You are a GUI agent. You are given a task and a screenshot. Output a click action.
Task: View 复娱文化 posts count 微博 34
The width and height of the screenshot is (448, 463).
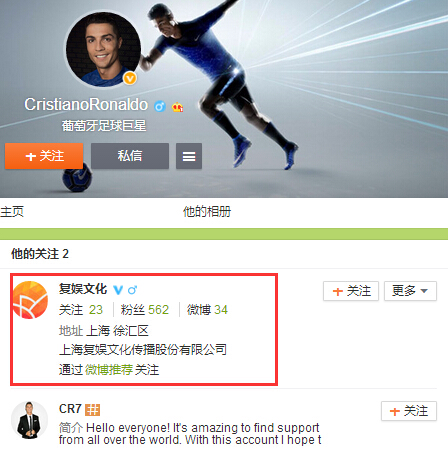207,310
